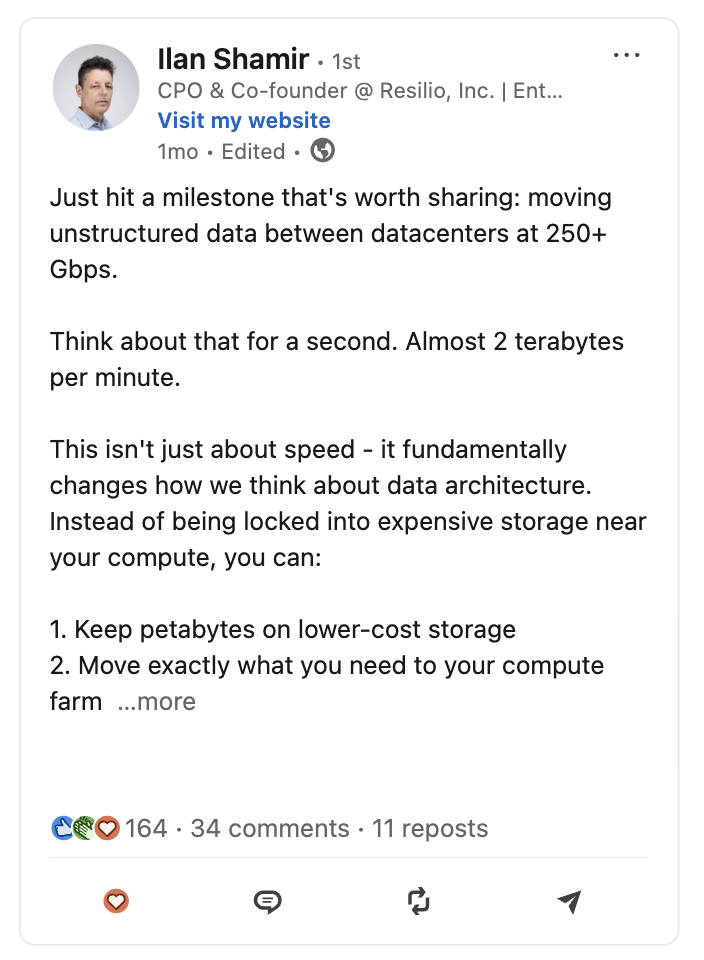Click the Edited label by the timestamp
Image resolution: width=704 pixels, height=960 pixels.
coord(253,151)
